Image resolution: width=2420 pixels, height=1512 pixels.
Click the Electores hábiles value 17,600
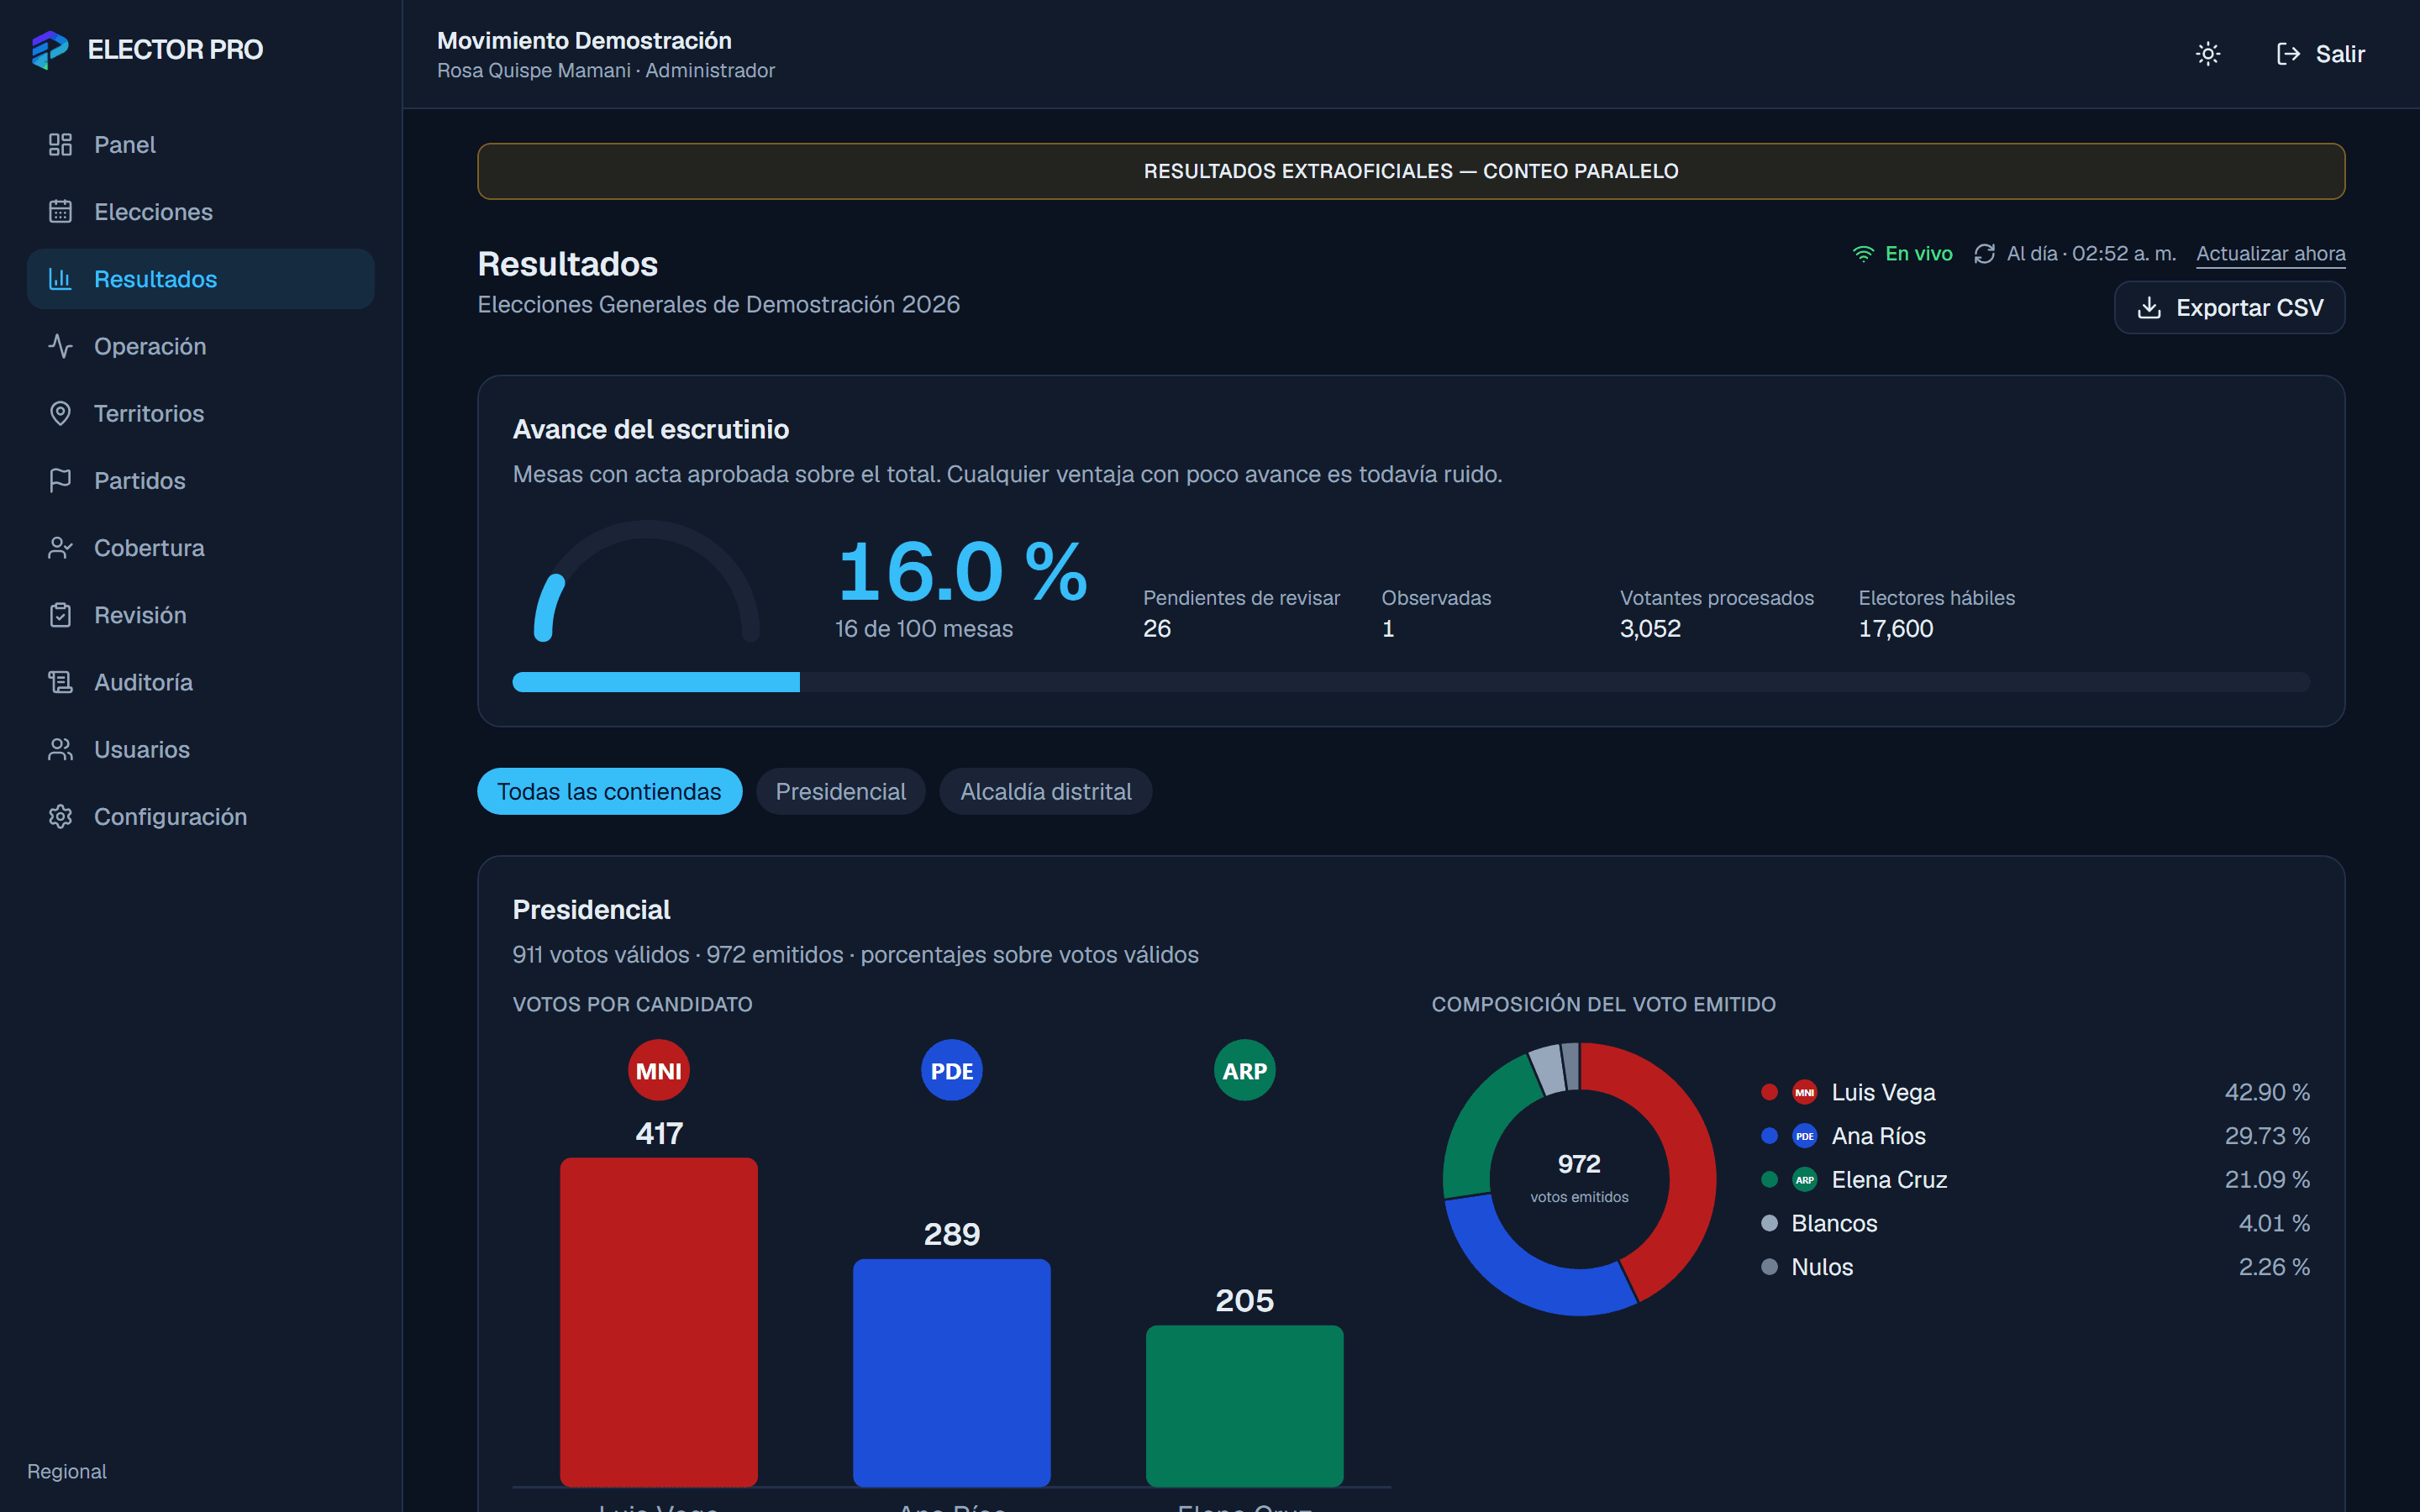1895,629
